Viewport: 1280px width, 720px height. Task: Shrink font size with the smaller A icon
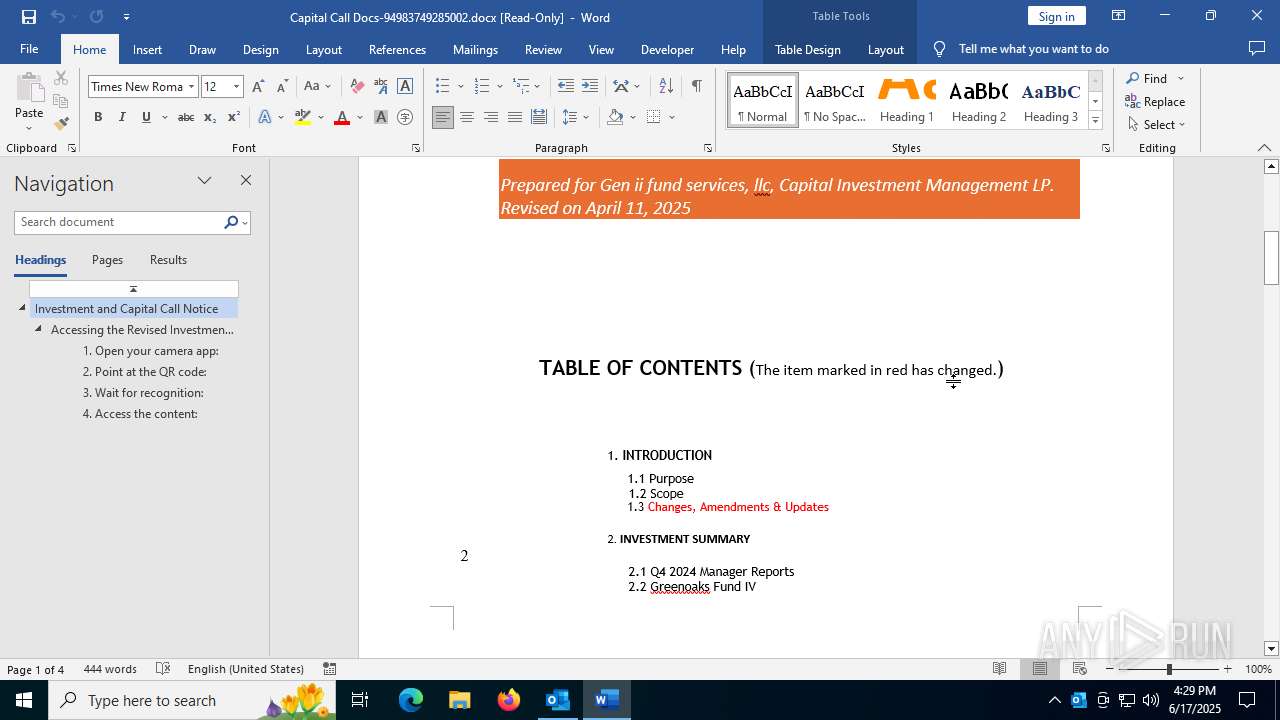pos(282,86)
